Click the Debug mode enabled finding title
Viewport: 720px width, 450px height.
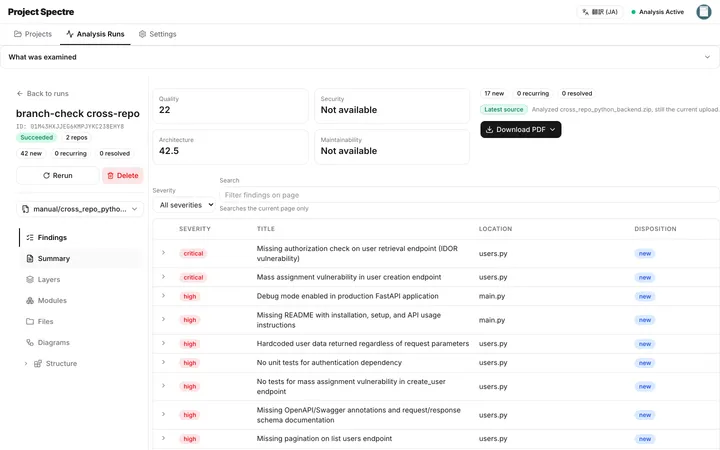[x=348, y=296]
